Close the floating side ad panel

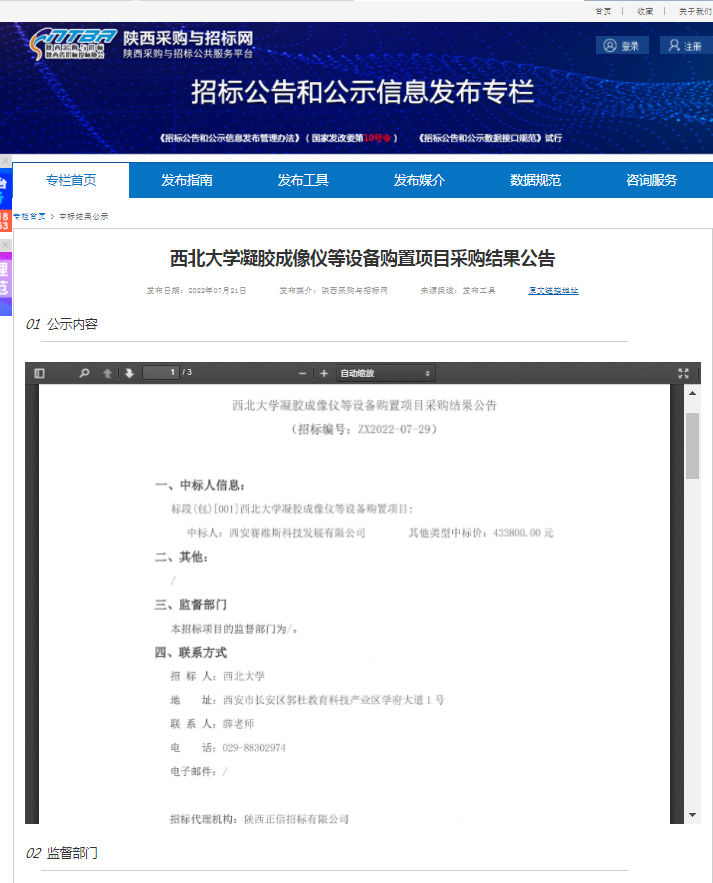pyautogui.click(x=5, y=161)
